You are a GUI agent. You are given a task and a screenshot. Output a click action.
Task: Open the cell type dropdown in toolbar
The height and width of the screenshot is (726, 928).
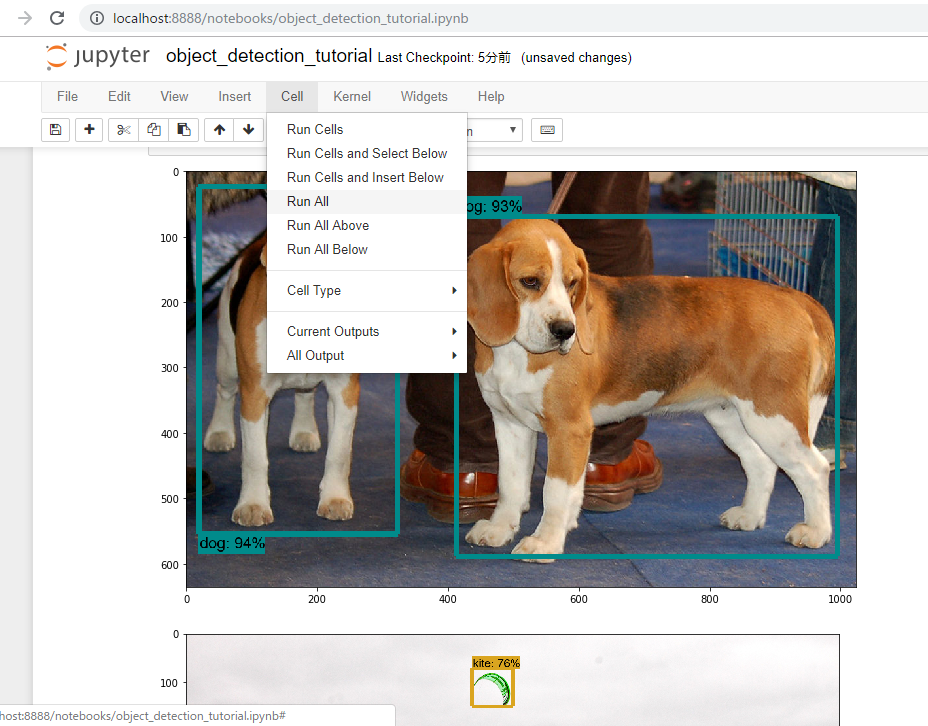(x=495, y=130)
